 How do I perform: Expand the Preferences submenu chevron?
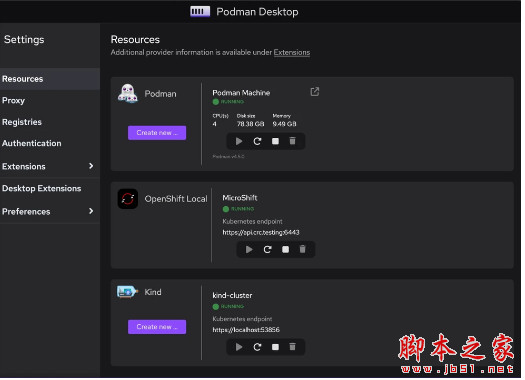point(92,212)
